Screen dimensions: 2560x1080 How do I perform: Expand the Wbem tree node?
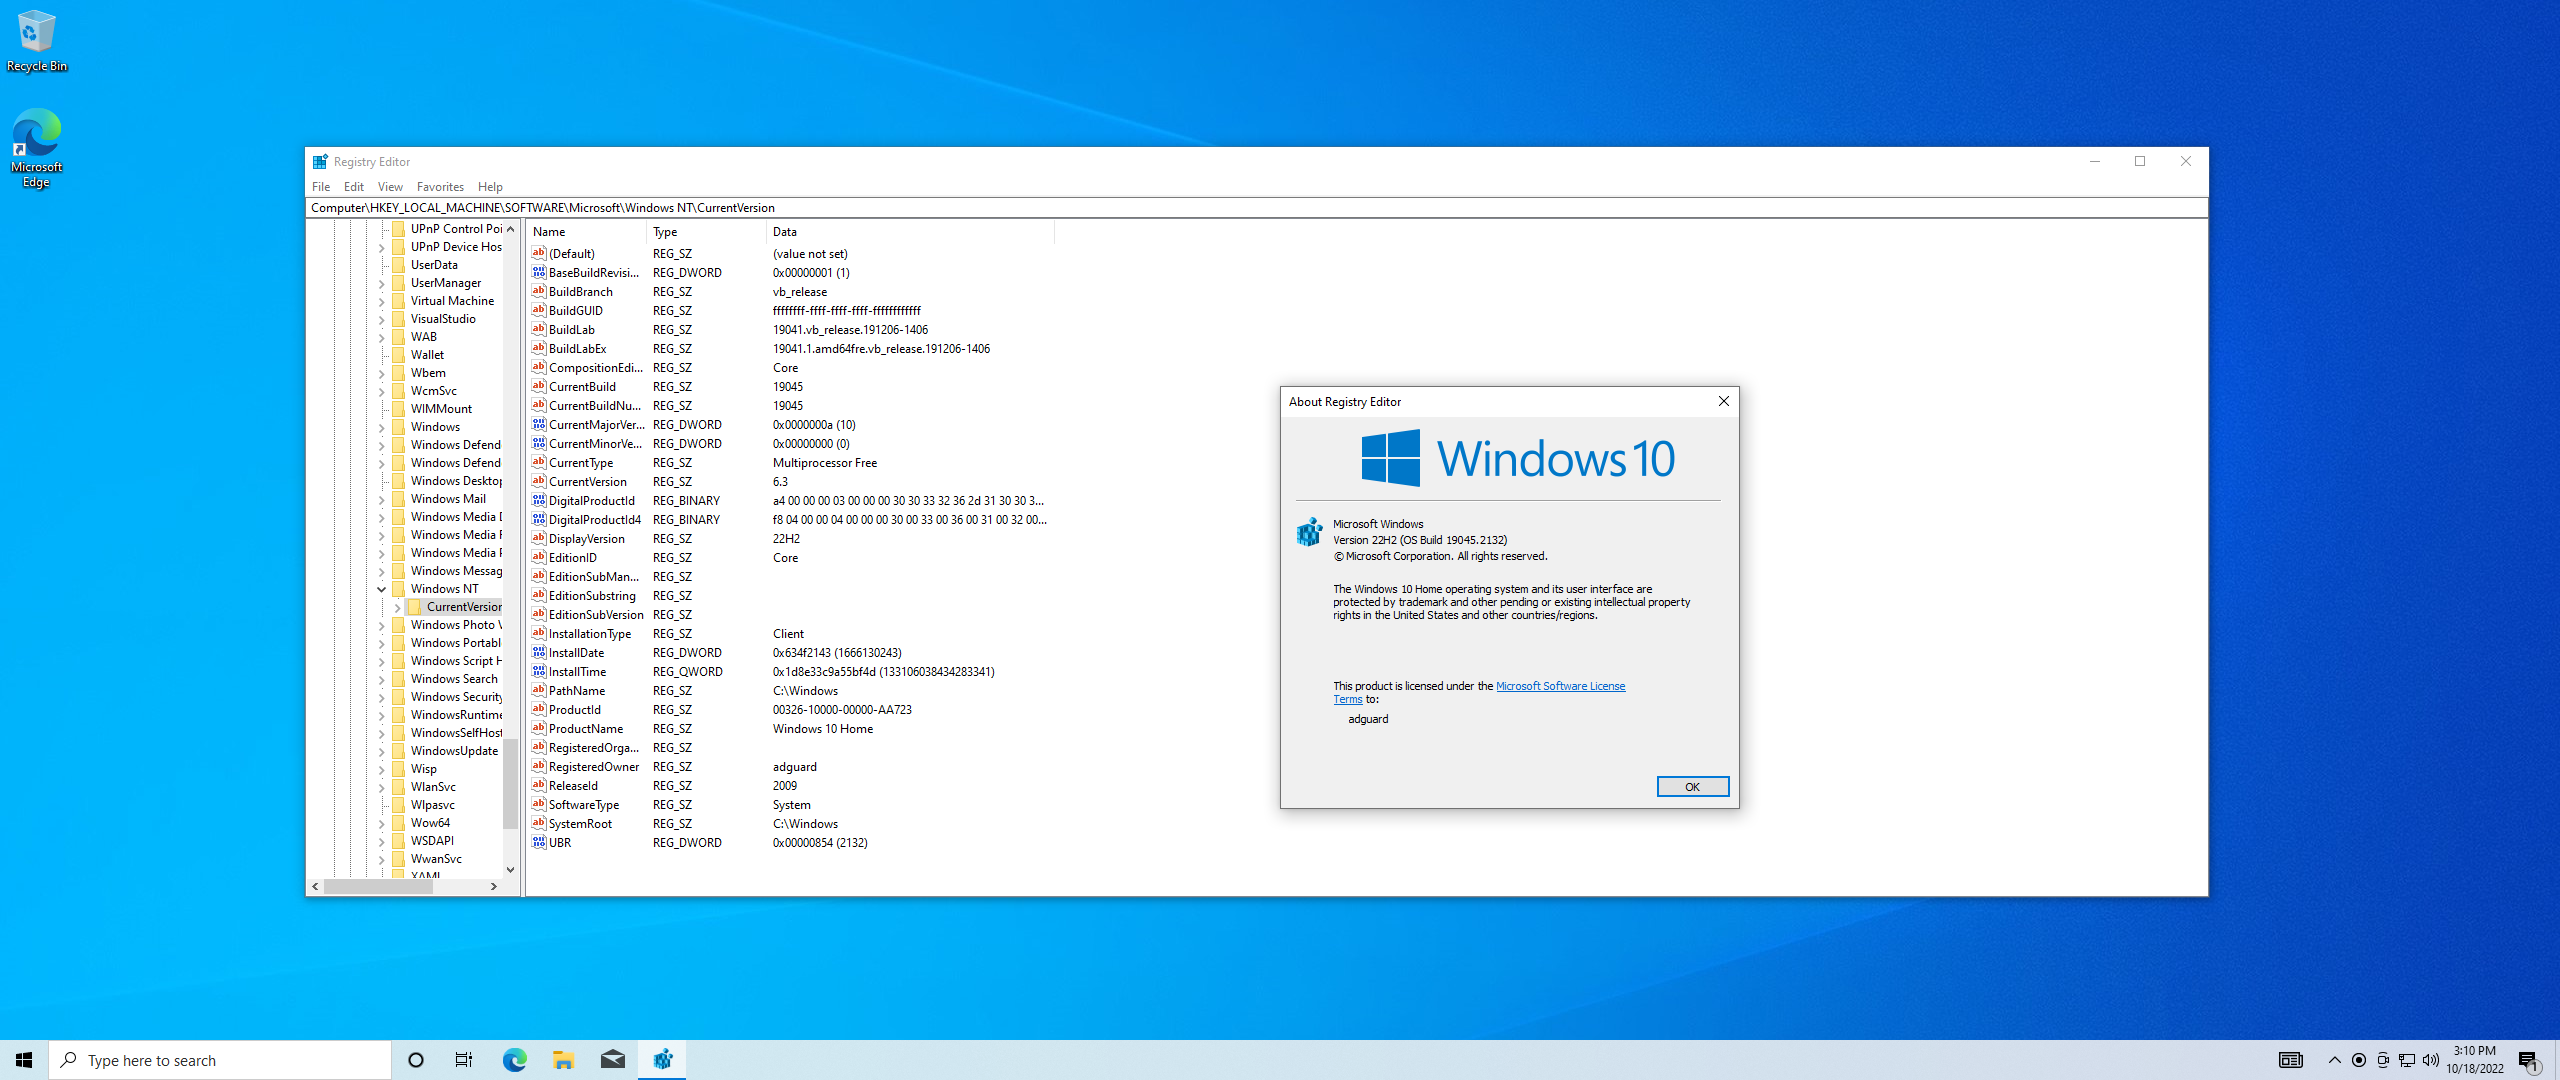coord(381,373)
